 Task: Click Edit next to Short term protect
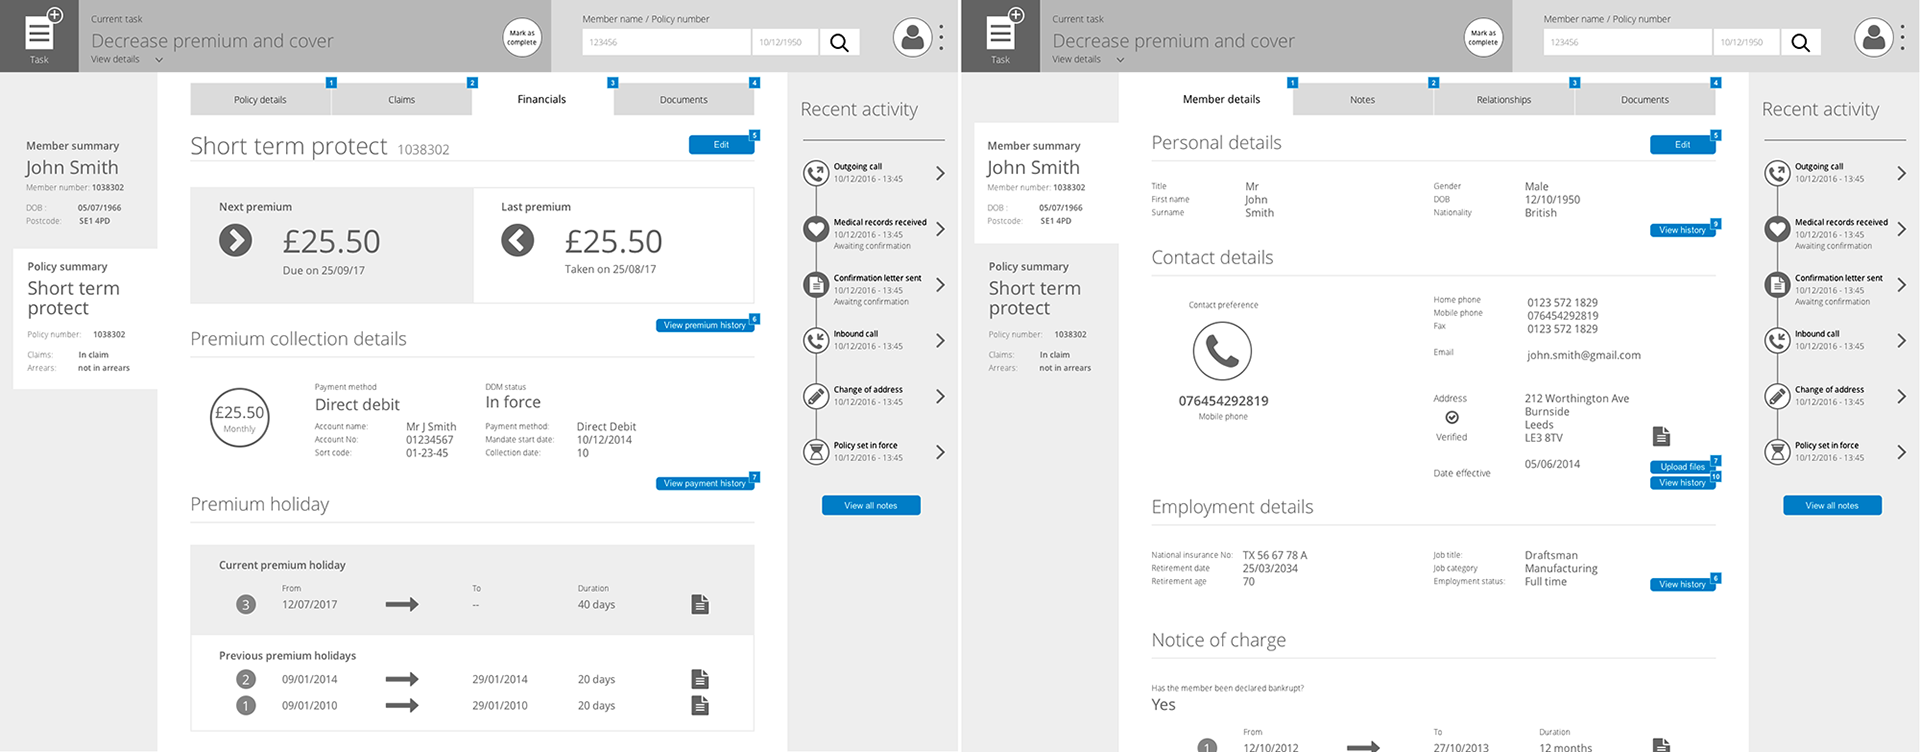coord(721,145)
